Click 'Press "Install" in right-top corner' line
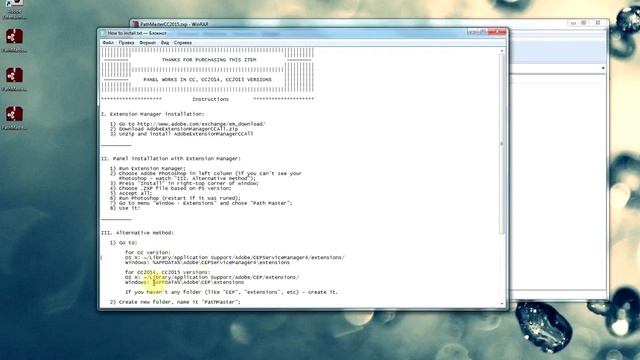This screenshot has width=640, height=360. (x=184, y=183)
